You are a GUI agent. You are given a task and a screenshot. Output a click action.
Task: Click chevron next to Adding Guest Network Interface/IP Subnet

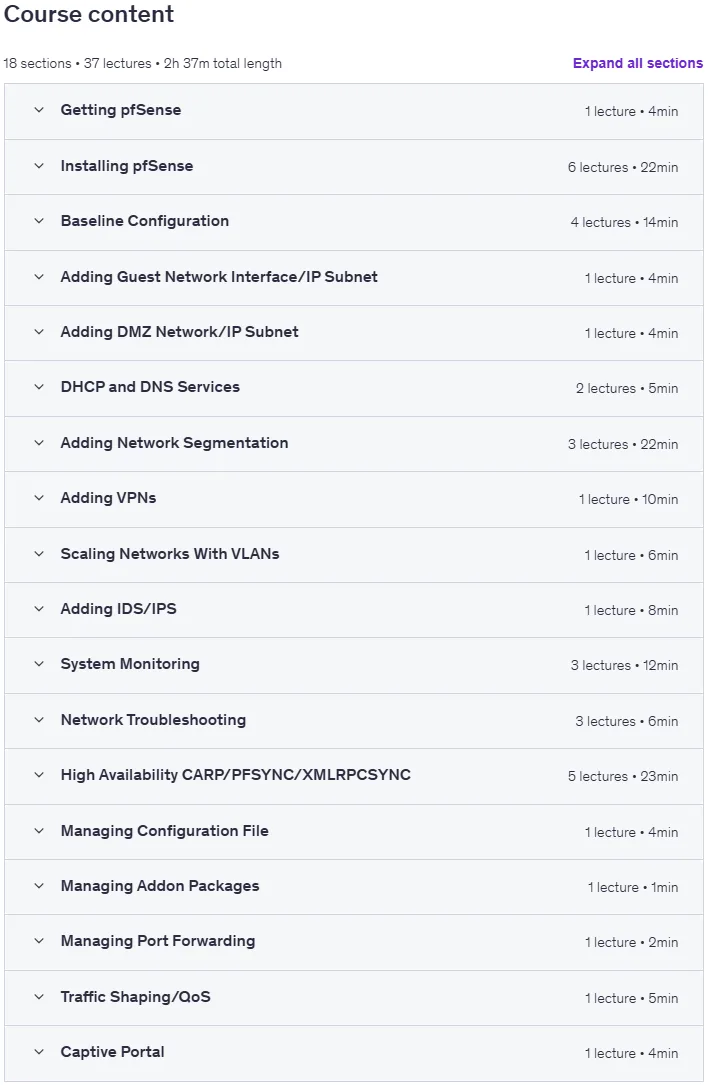39,277
